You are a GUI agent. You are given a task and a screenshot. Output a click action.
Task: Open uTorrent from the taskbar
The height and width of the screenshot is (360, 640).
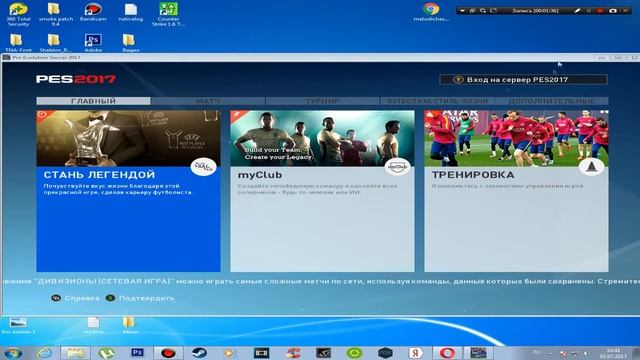(107, 353)
